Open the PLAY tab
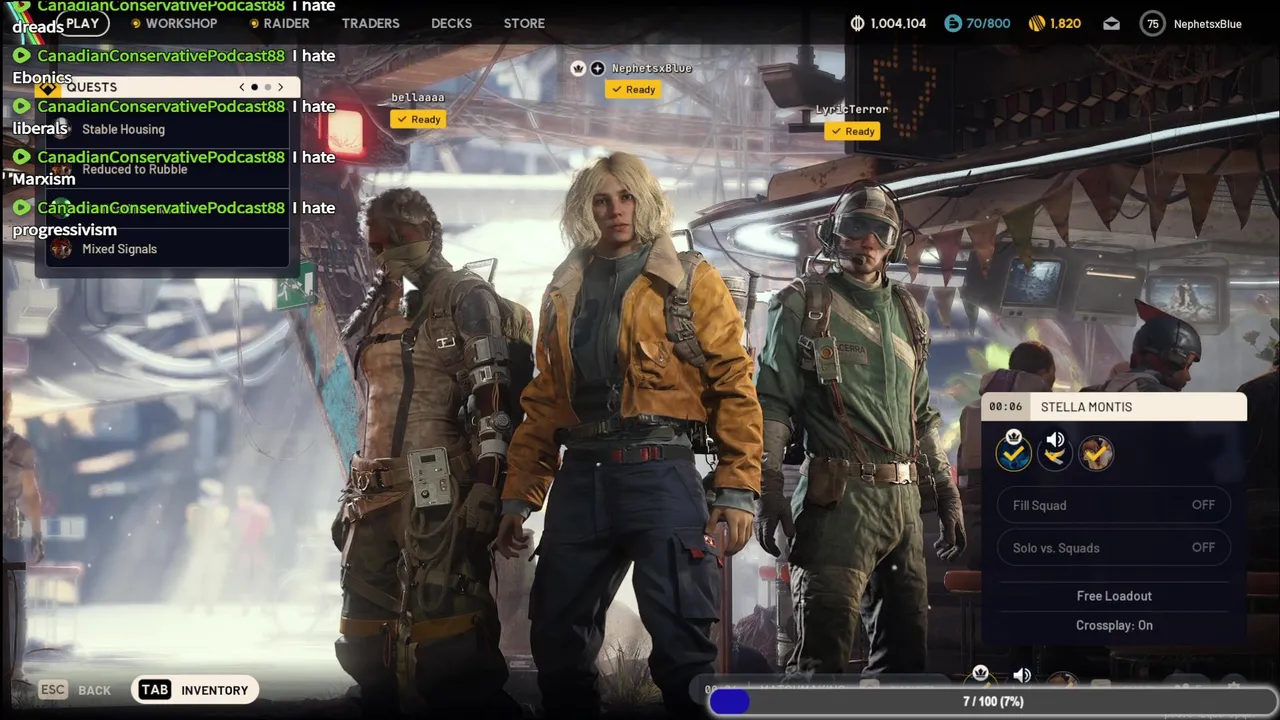 click(82, 23)
